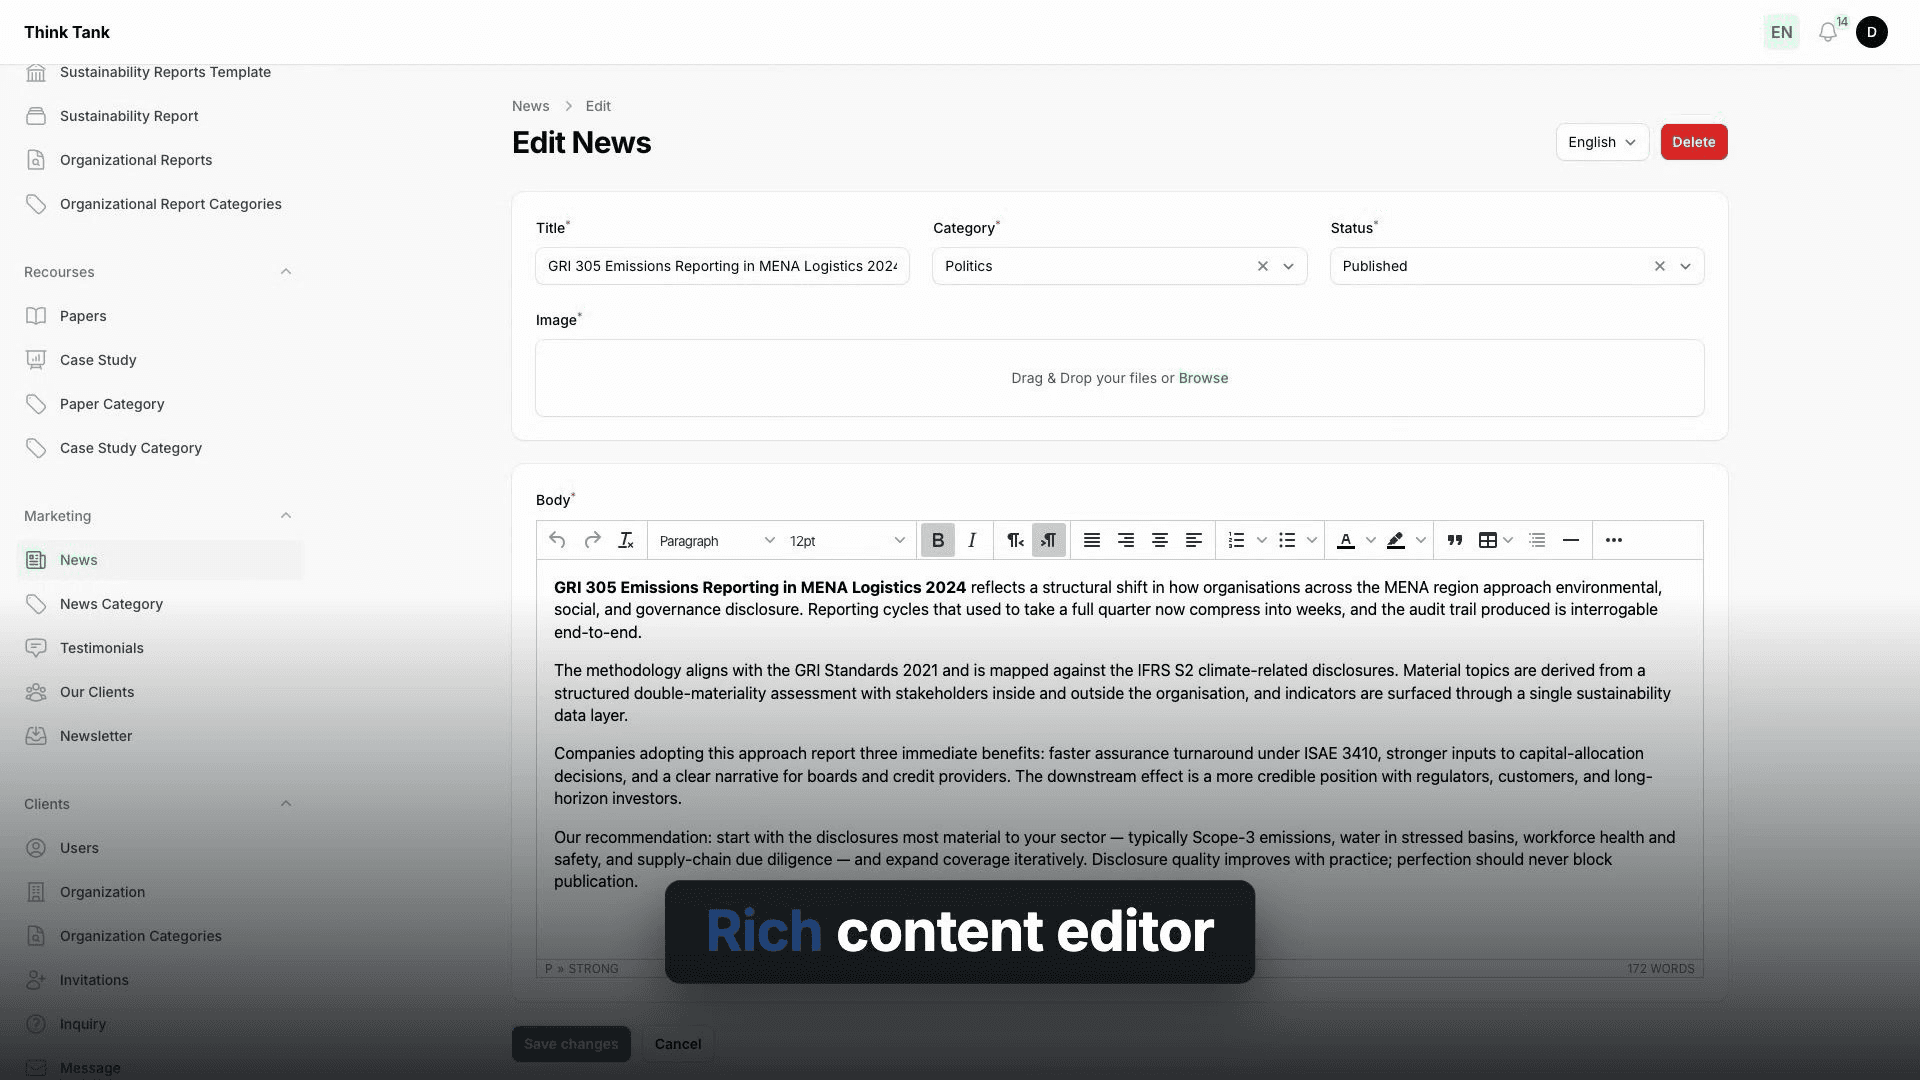The width and height of the screenshot is (1920, 1080).
Task: Browse for an image file
Action: (x=1203, y=378)
